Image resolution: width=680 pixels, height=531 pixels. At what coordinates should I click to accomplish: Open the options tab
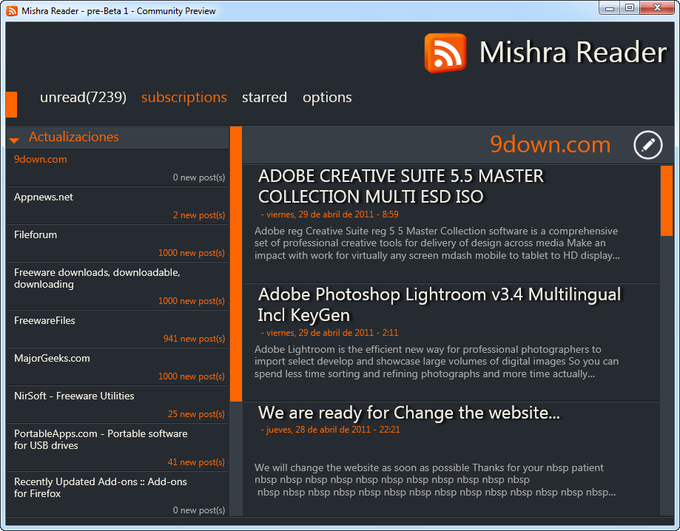[327, 97]
